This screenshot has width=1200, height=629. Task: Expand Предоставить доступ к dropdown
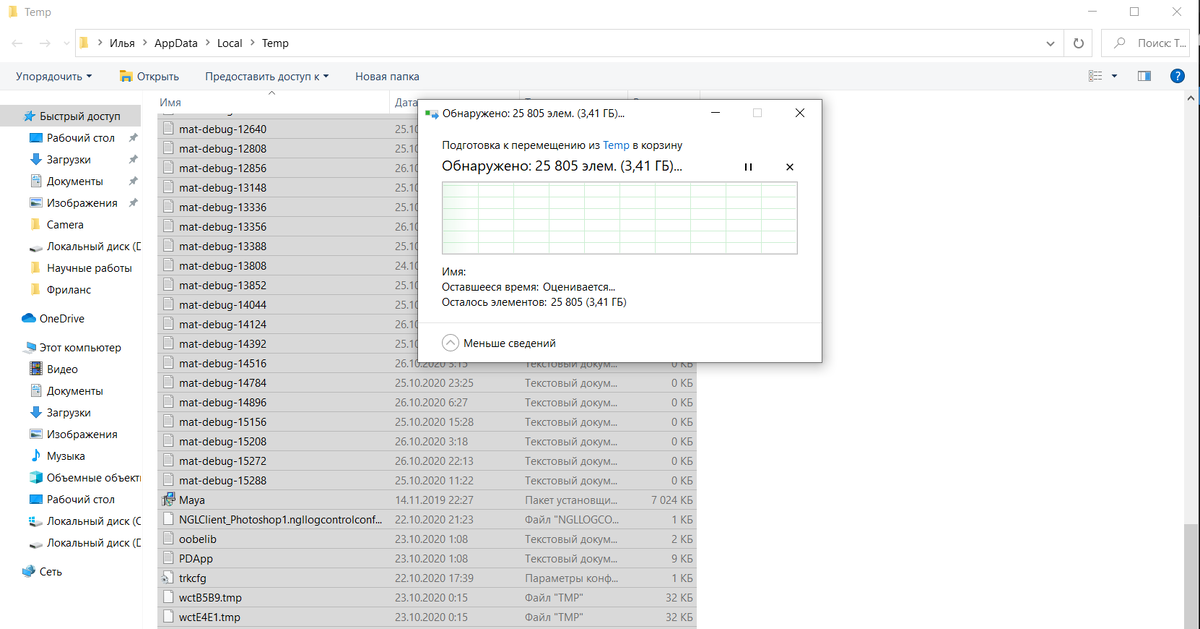pyautogui.click(x=266, y=76)
